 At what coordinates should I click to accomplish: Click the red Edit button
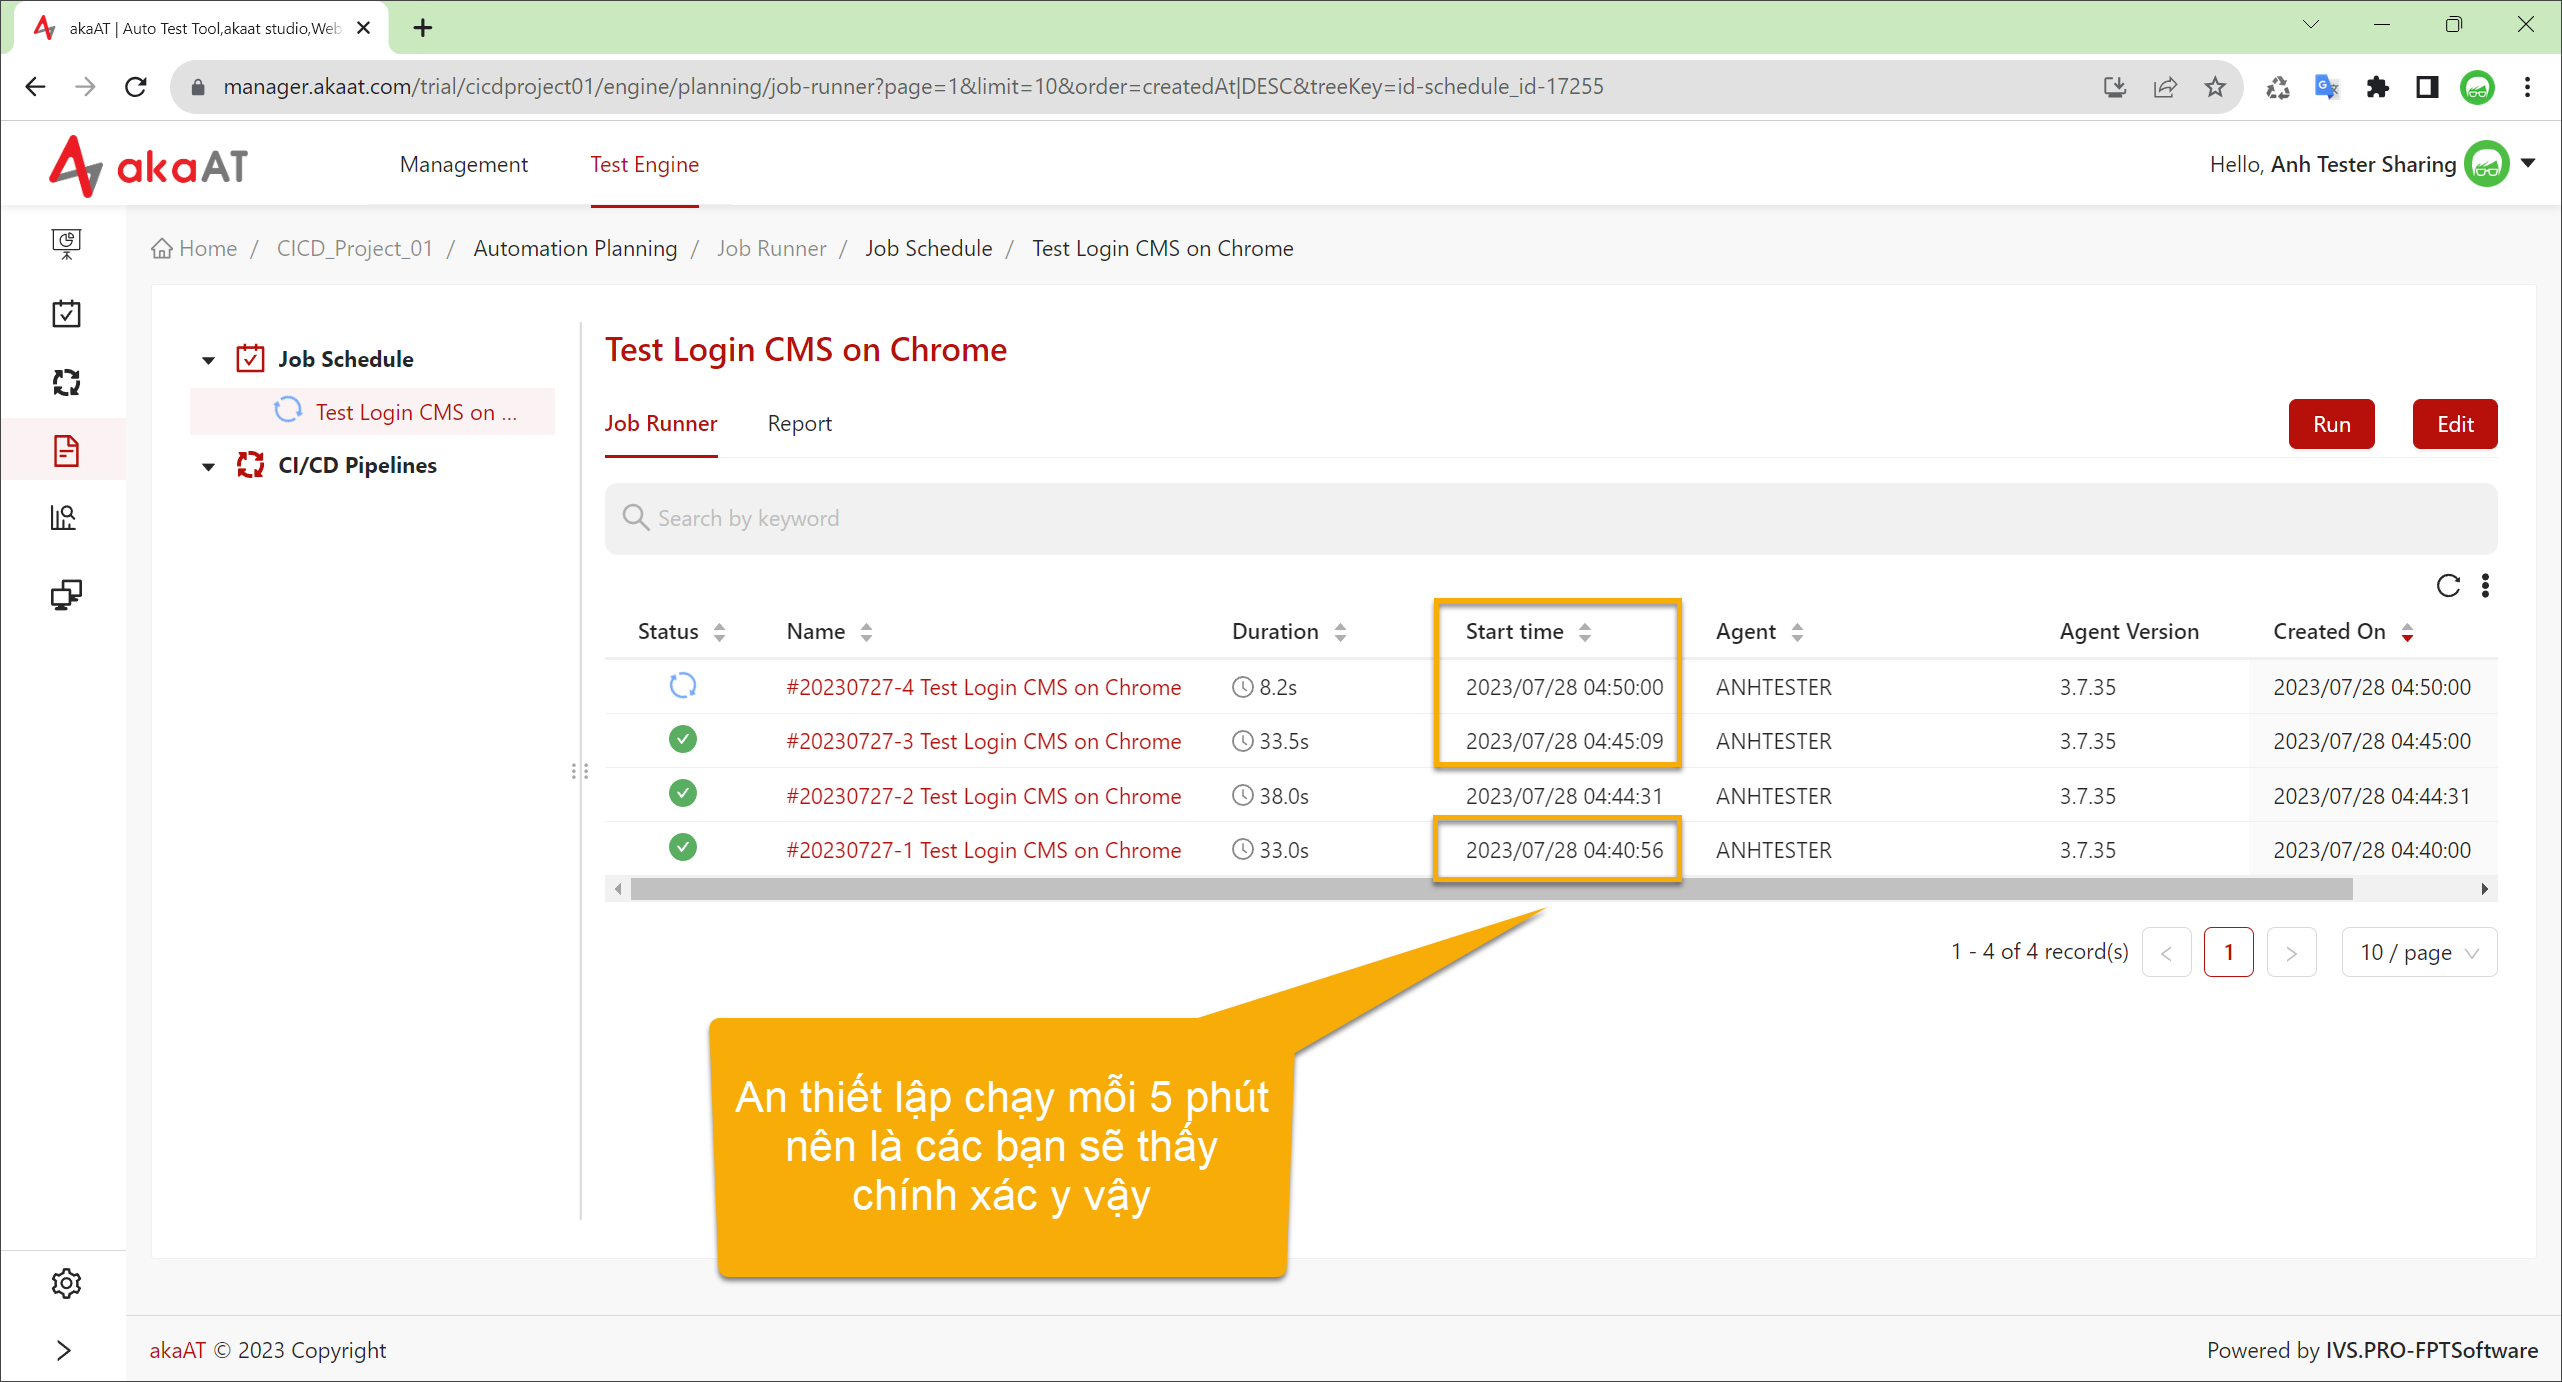pos(2455,424)
